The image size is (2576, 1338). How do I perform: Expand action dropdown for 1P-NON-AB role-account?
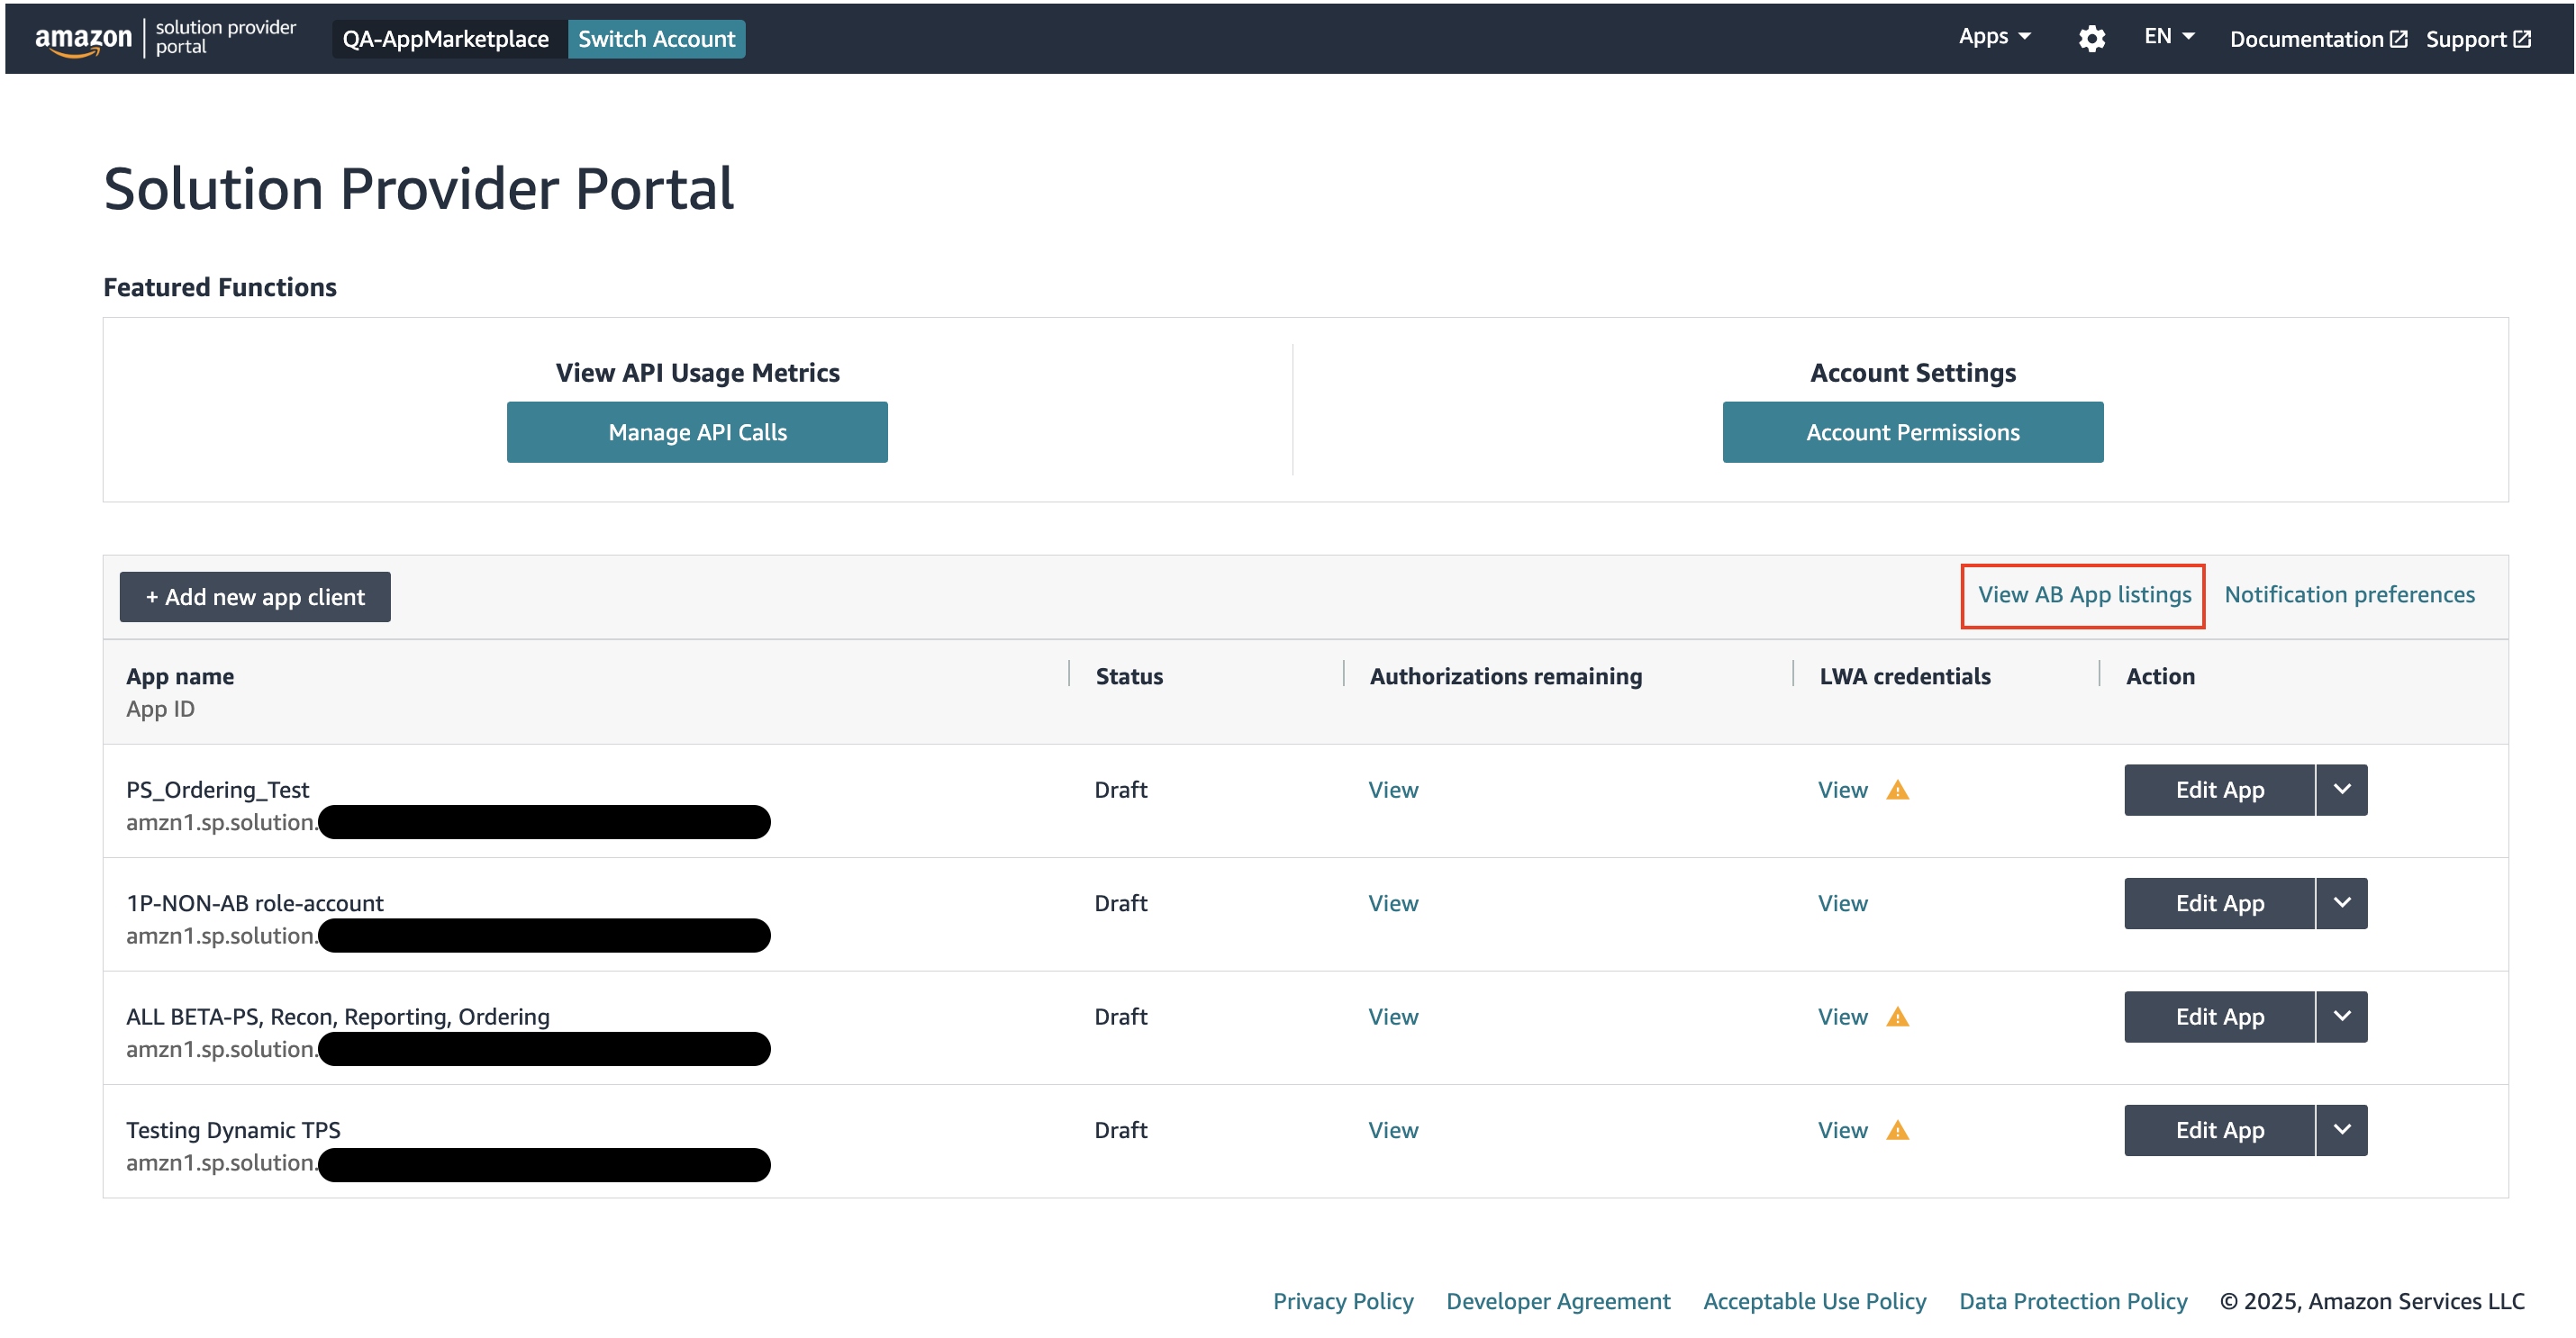(2342, 903)
